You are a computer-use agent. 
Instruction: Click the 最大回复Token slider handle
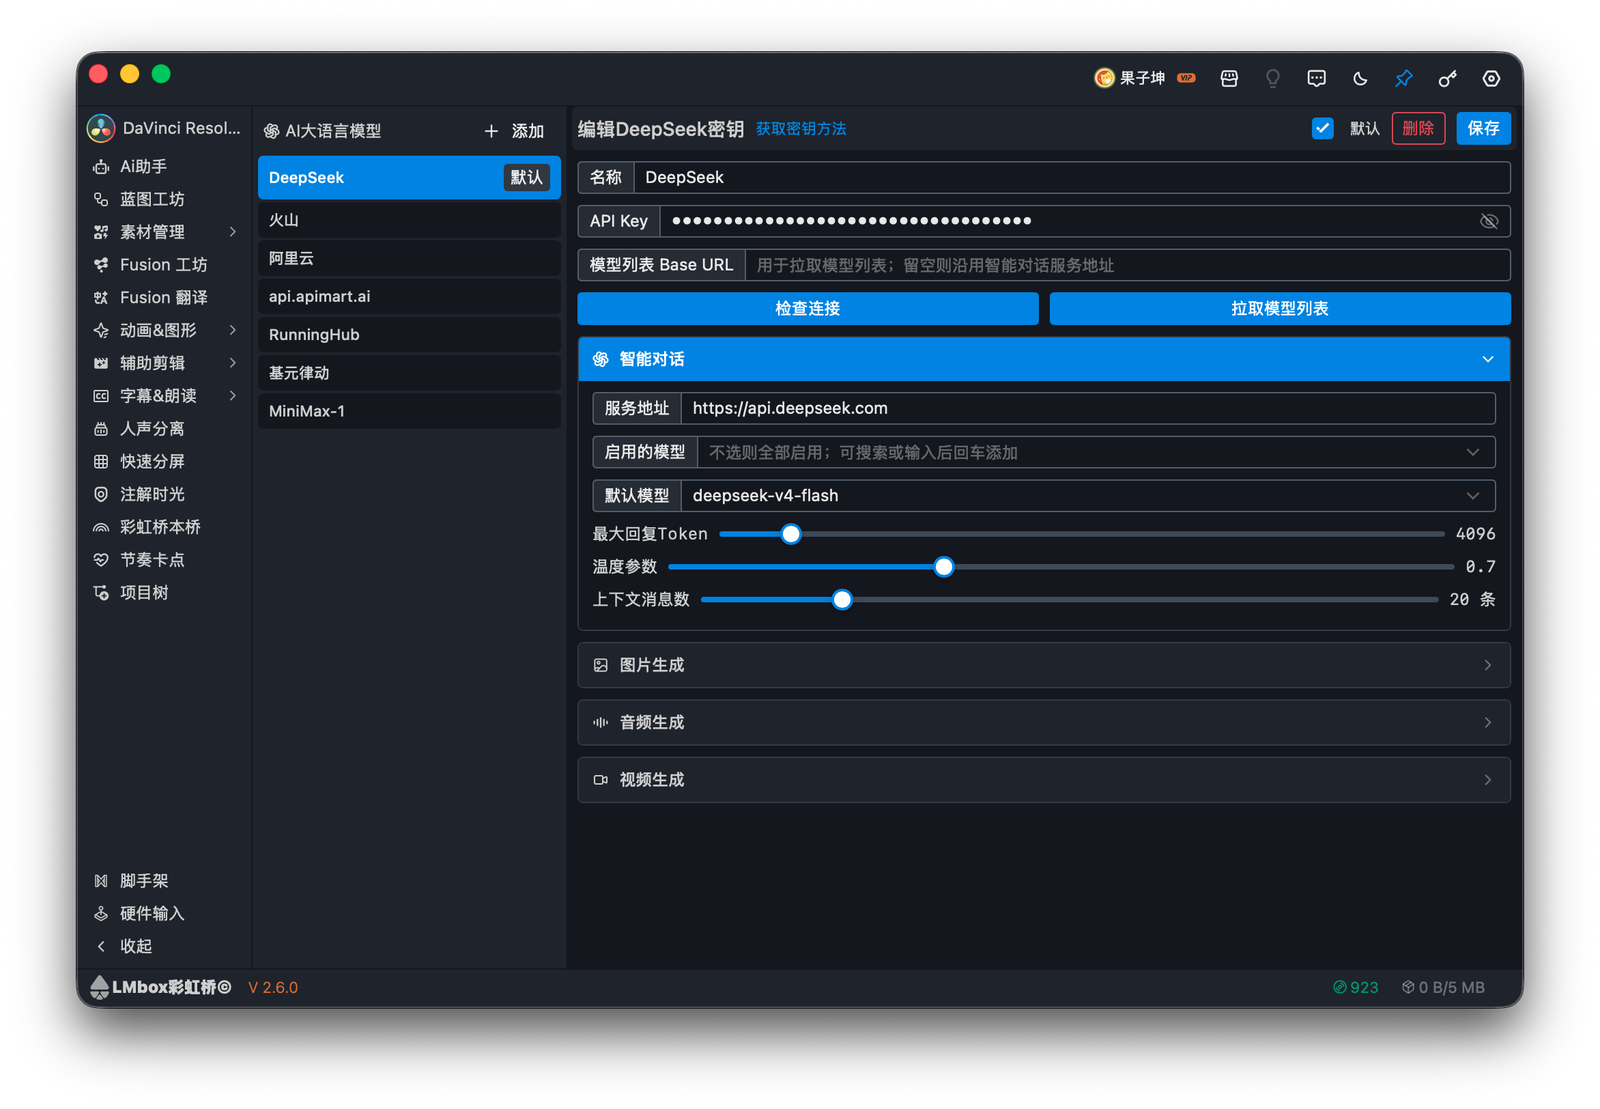(x=791, y=534)
